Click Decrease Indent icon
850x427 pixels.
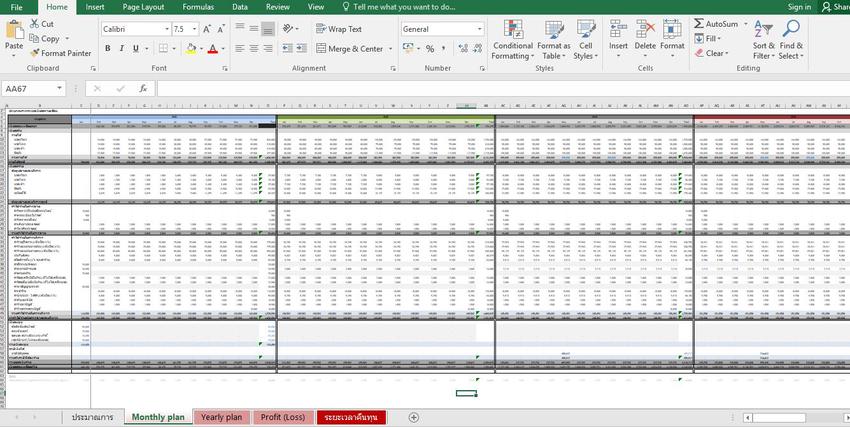pyautogui.click(x=287, y=49)
